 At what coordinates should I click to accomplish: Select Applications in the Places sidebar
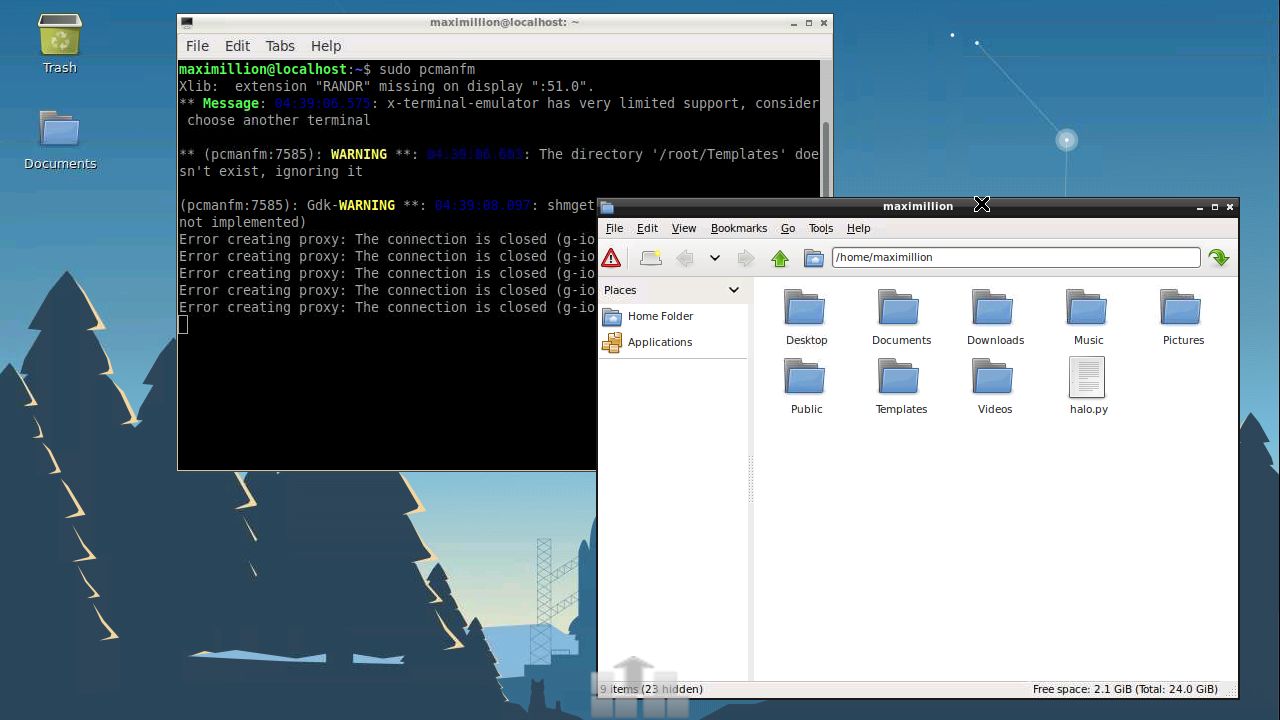coord(660,342)
